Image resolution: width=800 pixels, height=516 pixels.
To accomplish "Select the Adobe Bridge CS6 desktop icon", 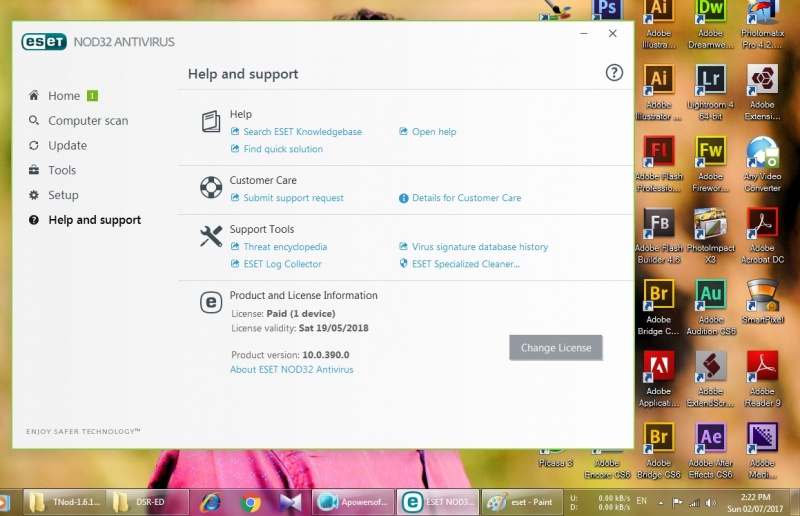I will tap(659, 451).
